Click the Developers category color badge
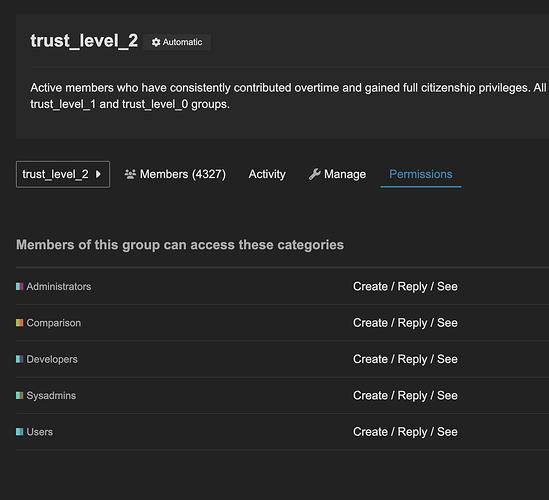The height and width of the screenshot is (500, 549). click(x=20, y=359)
